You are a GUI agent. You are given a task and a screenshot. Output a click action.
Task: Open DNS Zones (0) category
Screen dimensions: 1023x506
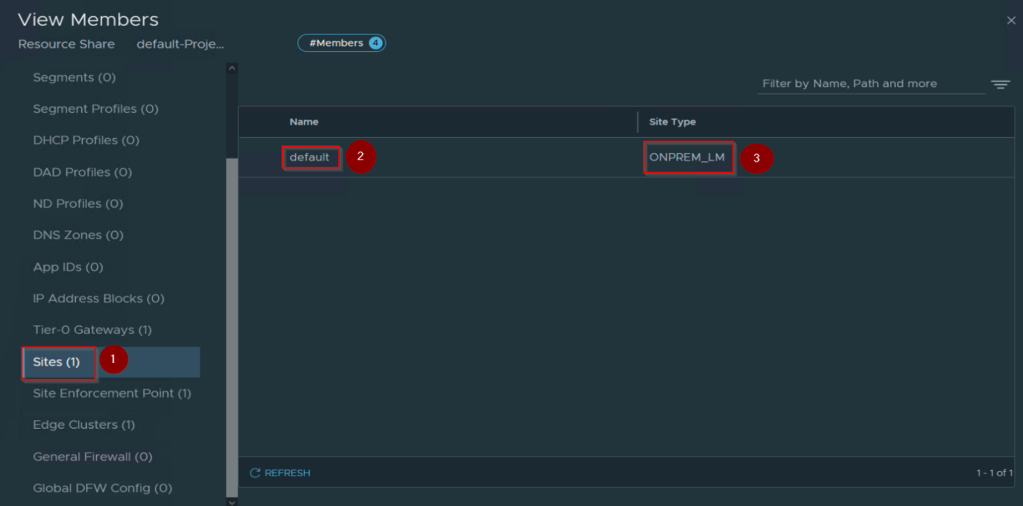(x=78, y=235)
